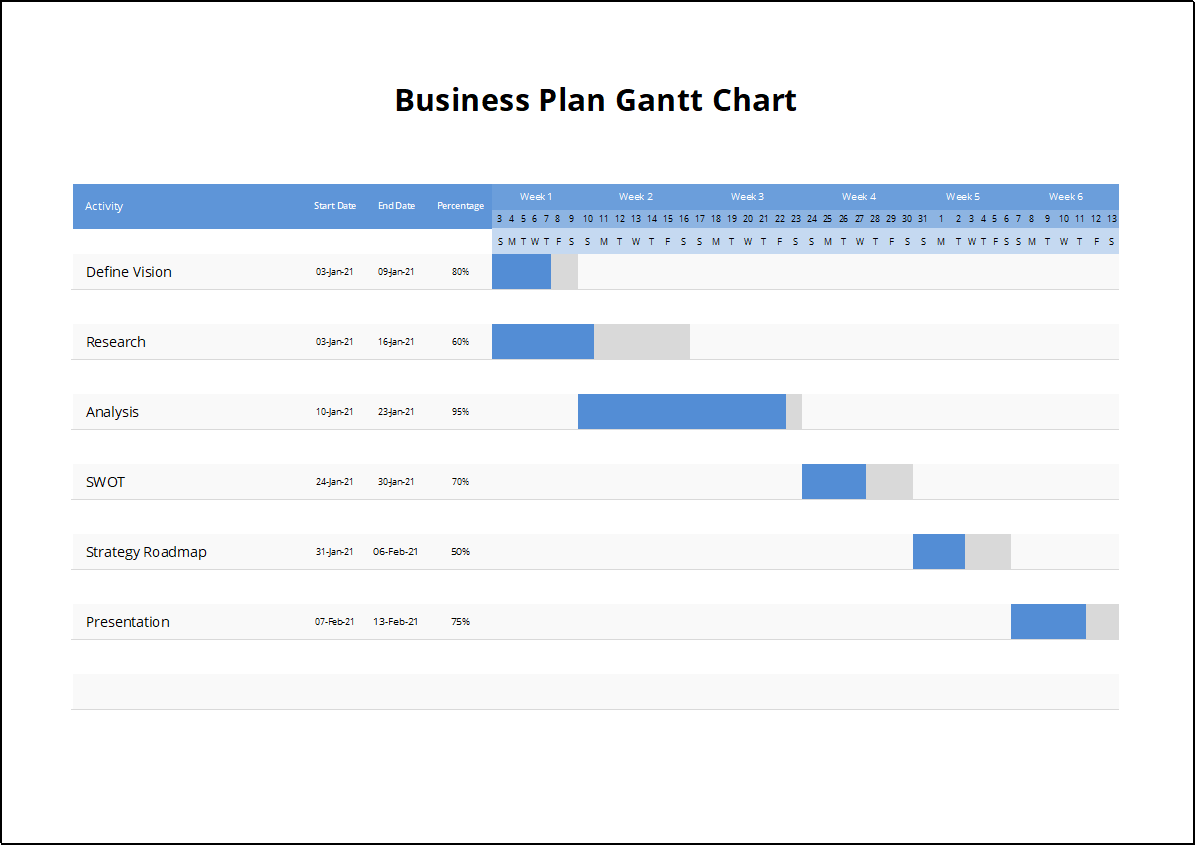Select the 24-Jan-21 start date of SWOT
Viewport: 1195px width, 845px height.
[334, 482]
